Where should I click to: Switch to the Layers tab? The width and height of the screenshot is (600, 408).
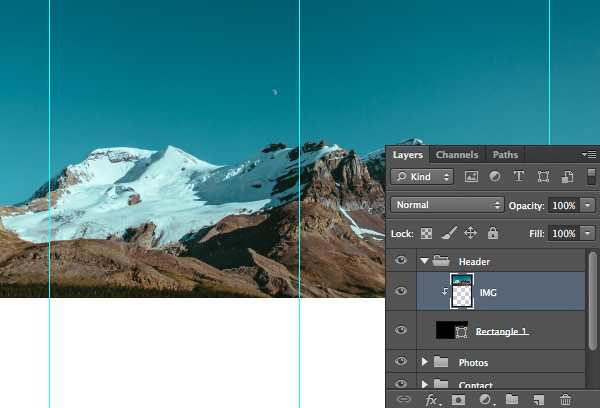(x=408, y=155)
